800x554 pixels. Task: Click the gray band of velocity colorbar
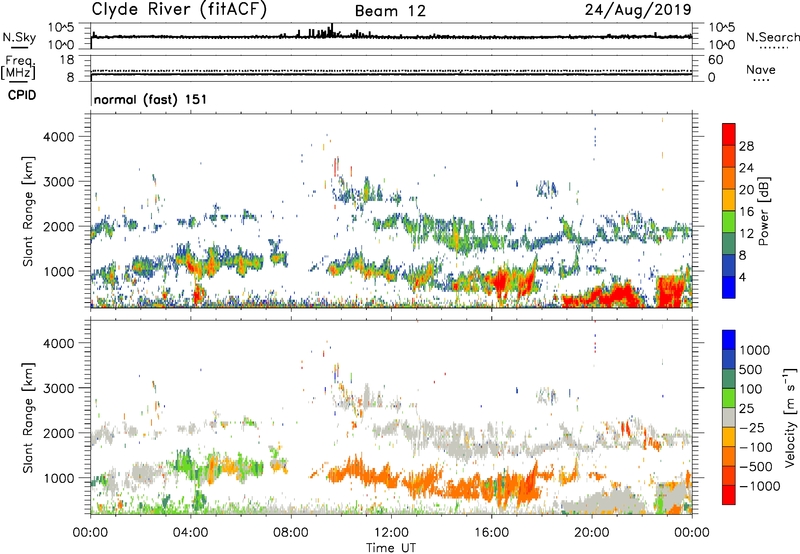pyautogui.click(x=729, y=417)
